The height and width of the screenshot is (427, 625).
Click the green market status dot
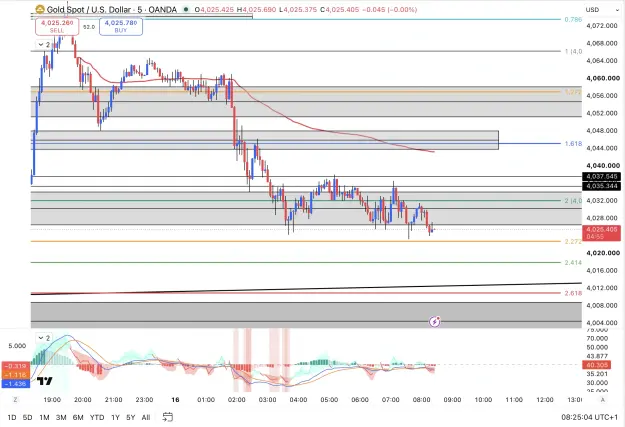[x=186, y=9]
